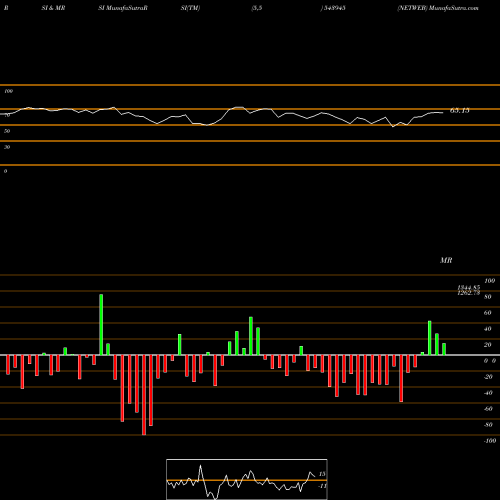Click the MR right-axis label '80'
Viewport: 500px width, 500px height.
[x=488, y=297]
